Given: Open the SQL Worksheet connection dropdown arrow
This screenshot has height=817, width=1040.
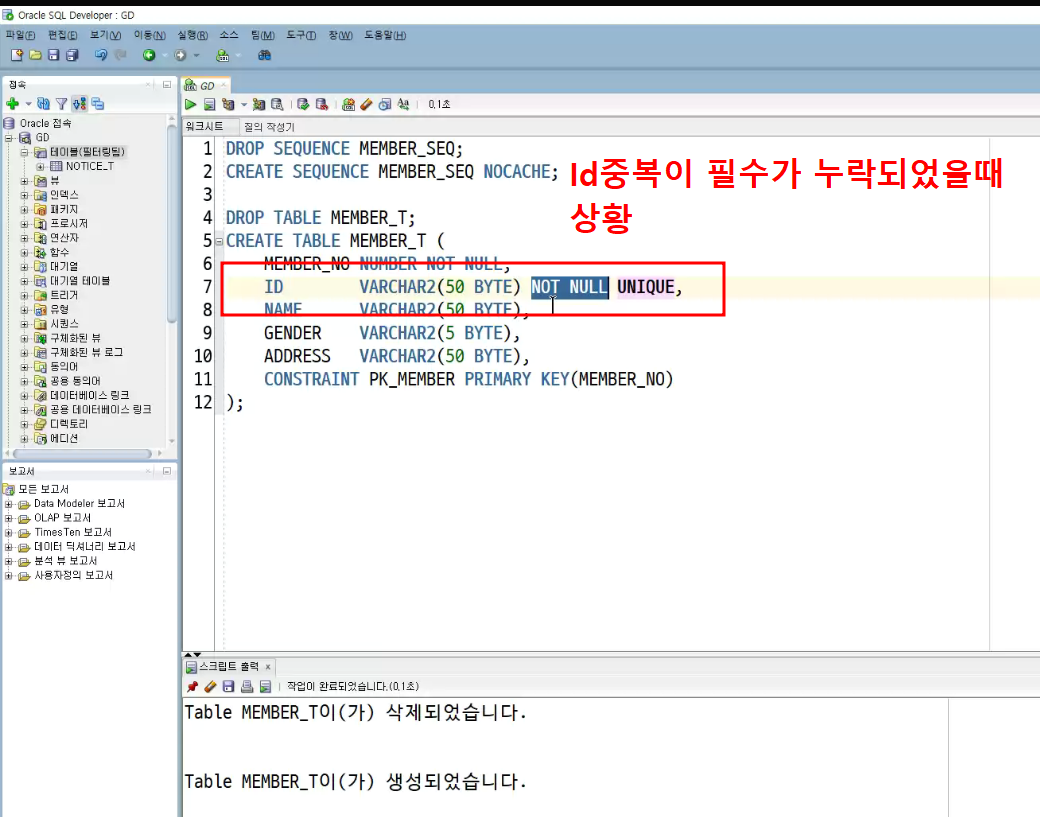Looking at the screenshot, I should click(x=237, y=55).
